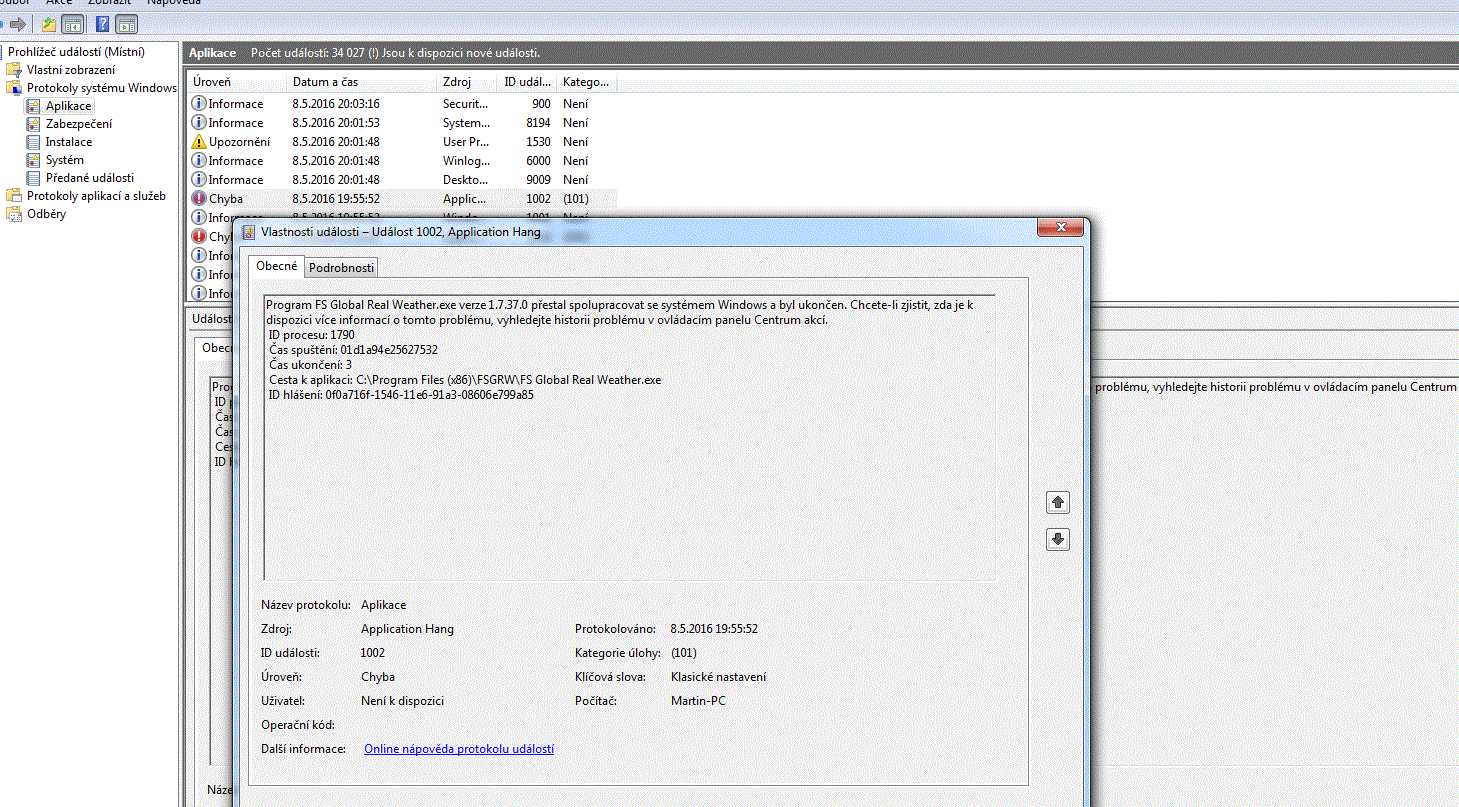The height and width of the screenshot is (807, 1459).
Task: Select Systém in the tree
Action: click(x=65, y=160)
